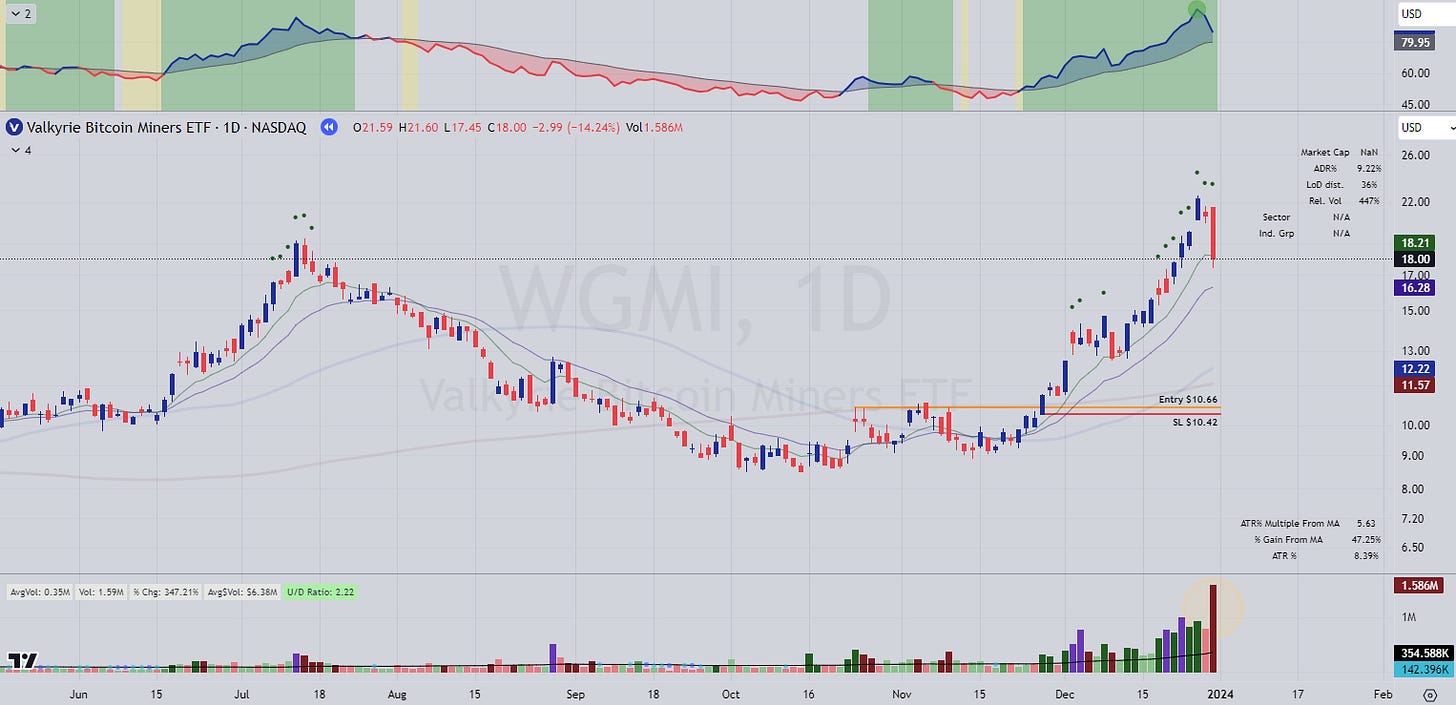This screenshot has height=705, width=1456.
Task: Click the Market Cap NaN row
Action: click(1340, 152)
